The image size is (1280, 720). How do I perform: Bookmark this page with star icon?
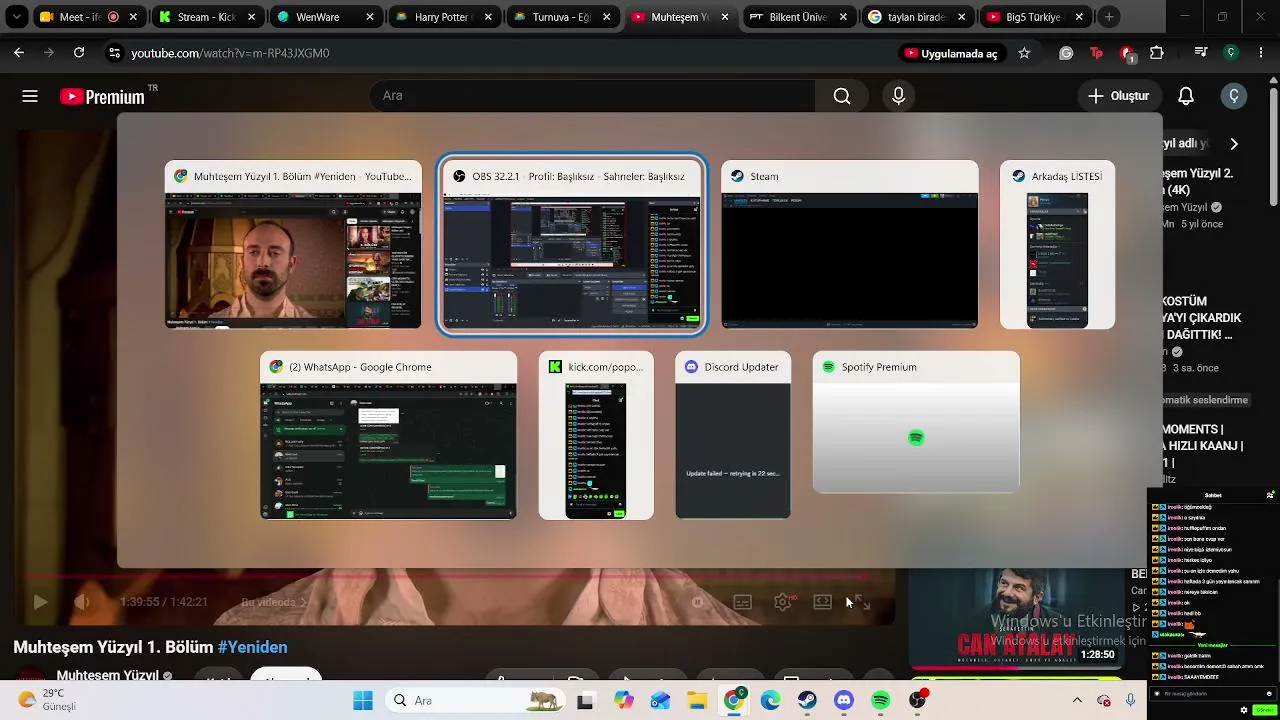coord(1024,53)
